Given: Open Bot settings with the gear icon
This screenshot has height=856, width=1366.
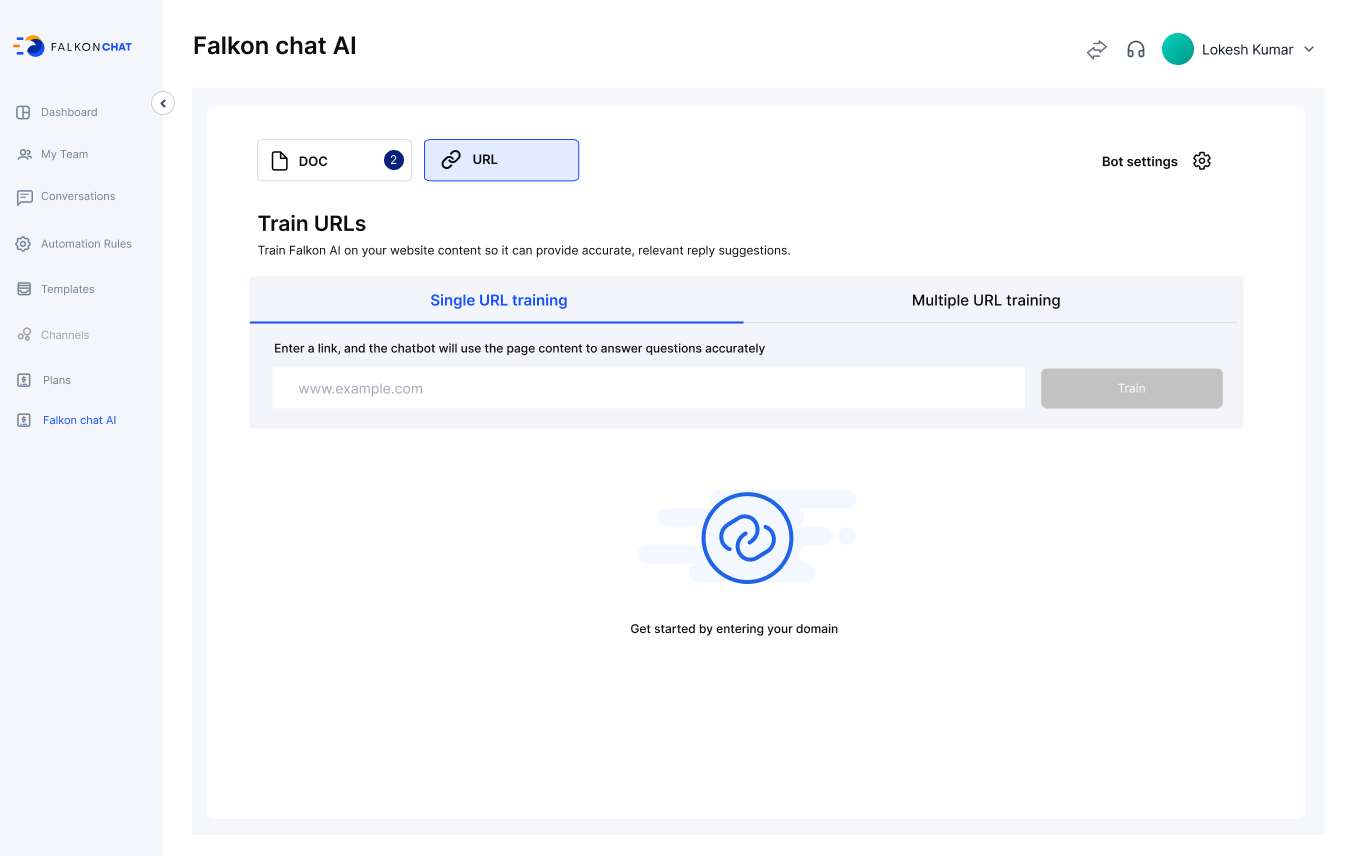Looking at the screenshot, I should (1201, 160).
